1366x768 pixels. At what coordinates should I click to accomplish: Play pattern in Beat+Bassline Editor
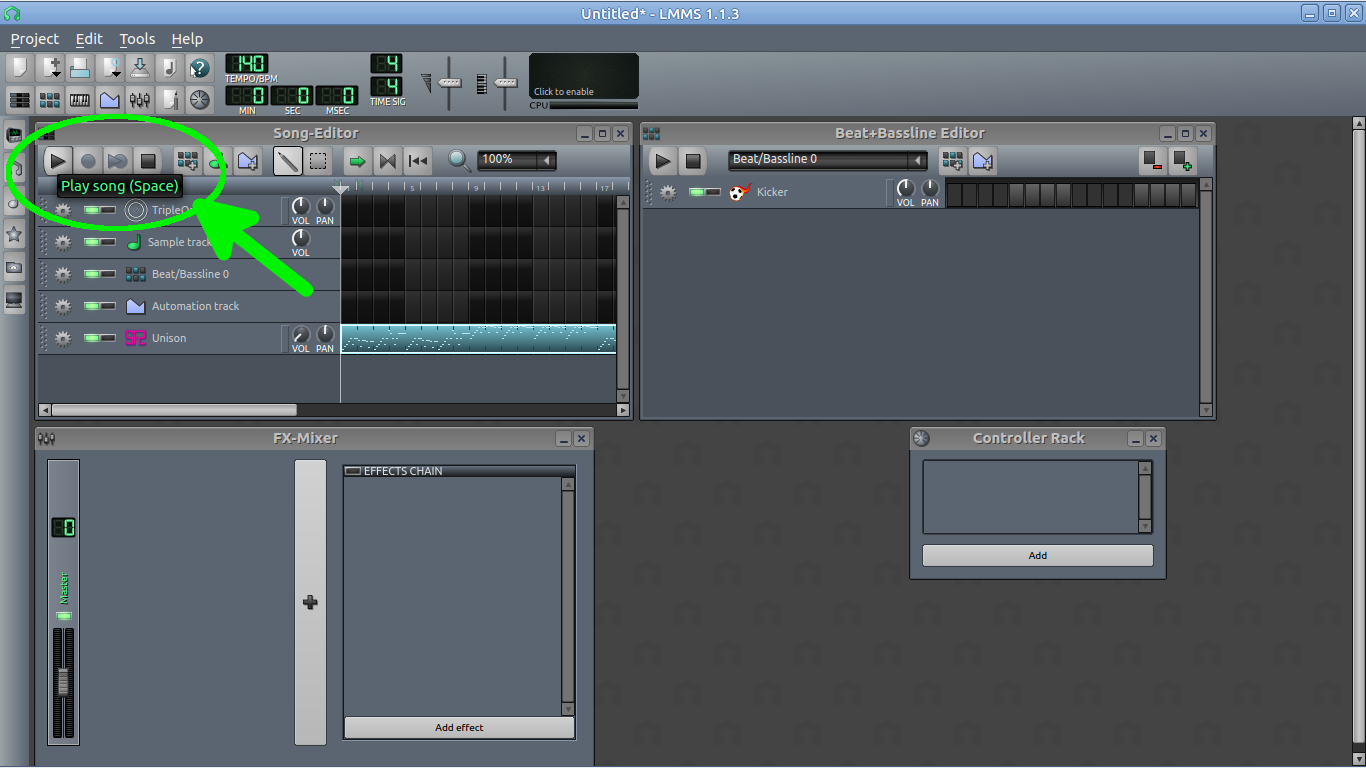(x=663, y=160)
